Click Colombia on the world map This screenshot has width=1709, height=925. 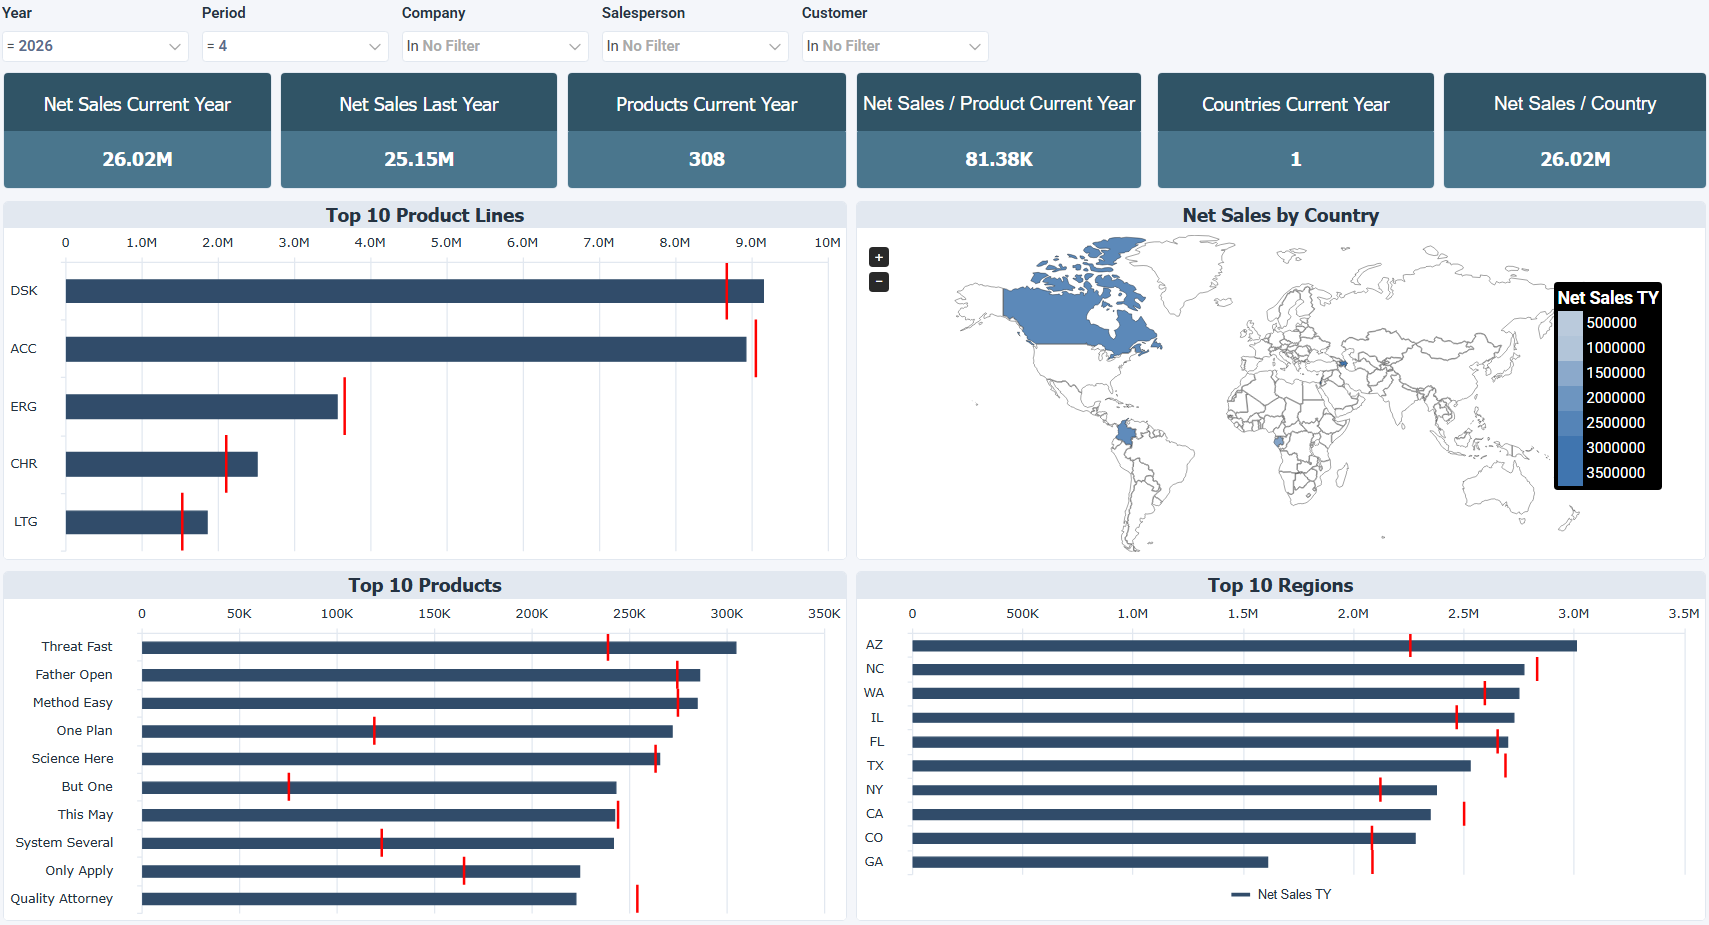click(1127, 433)
